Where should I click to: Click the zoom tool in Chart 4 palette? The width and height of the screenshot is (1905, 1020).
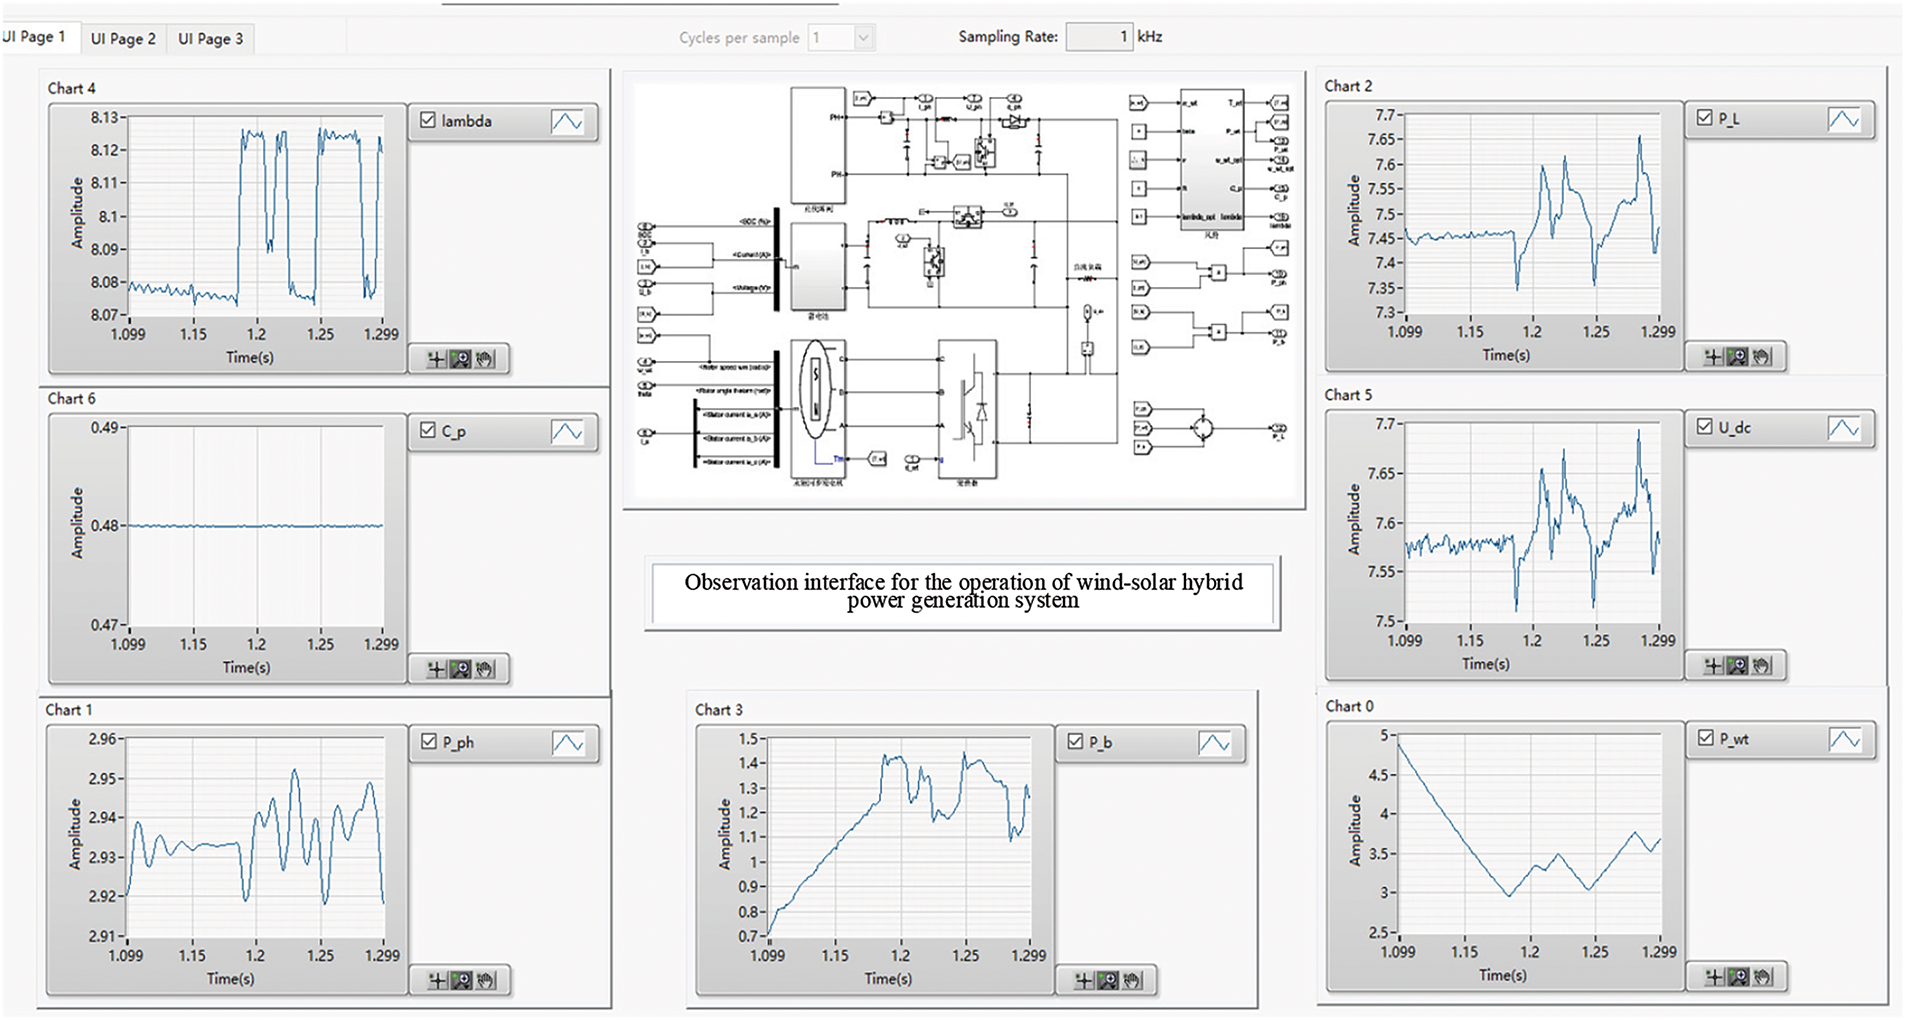pos(460,359)
